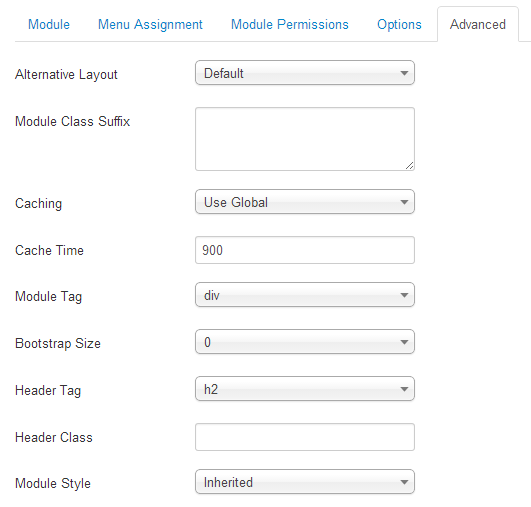
Task: Click the Advanced tab
Action: 477,24
